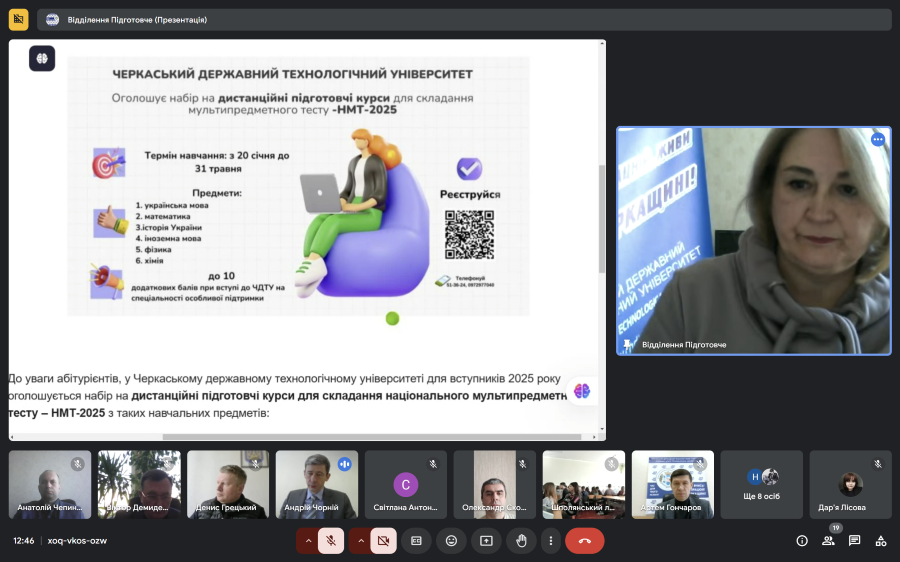900x562 pixels.
Task: Click the muted mic icon on Дар'я Лісова tile
Action: [878, 464]
